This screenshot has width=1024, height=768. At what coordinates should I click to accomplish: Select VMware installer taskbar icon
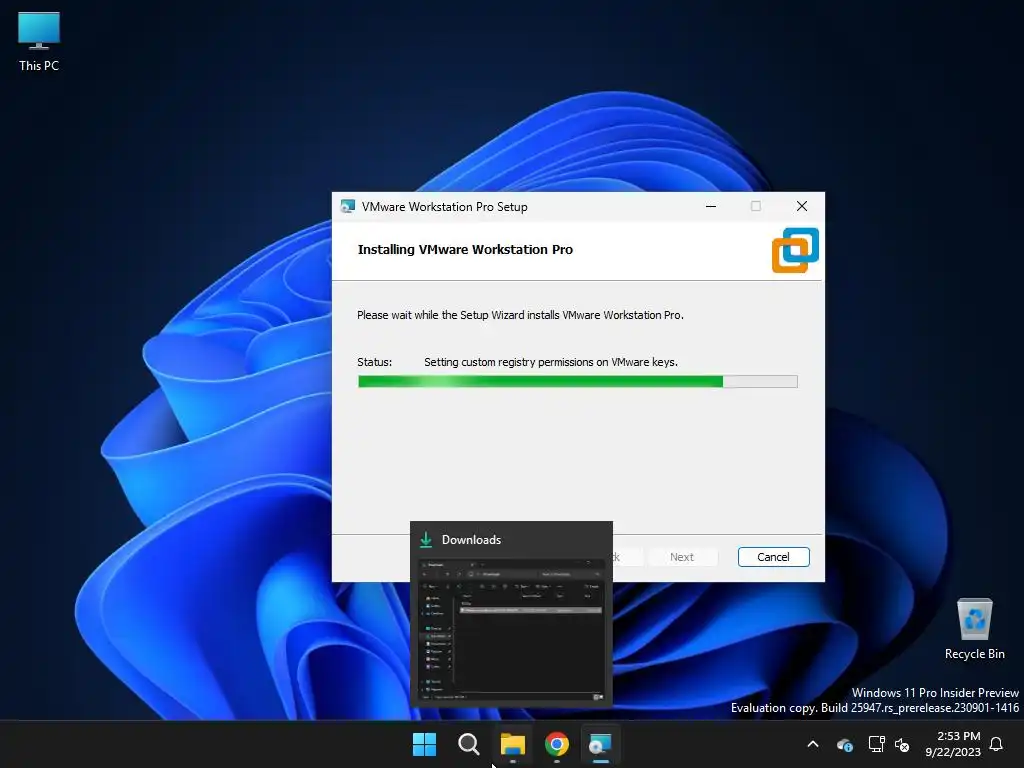coord(600,744)
